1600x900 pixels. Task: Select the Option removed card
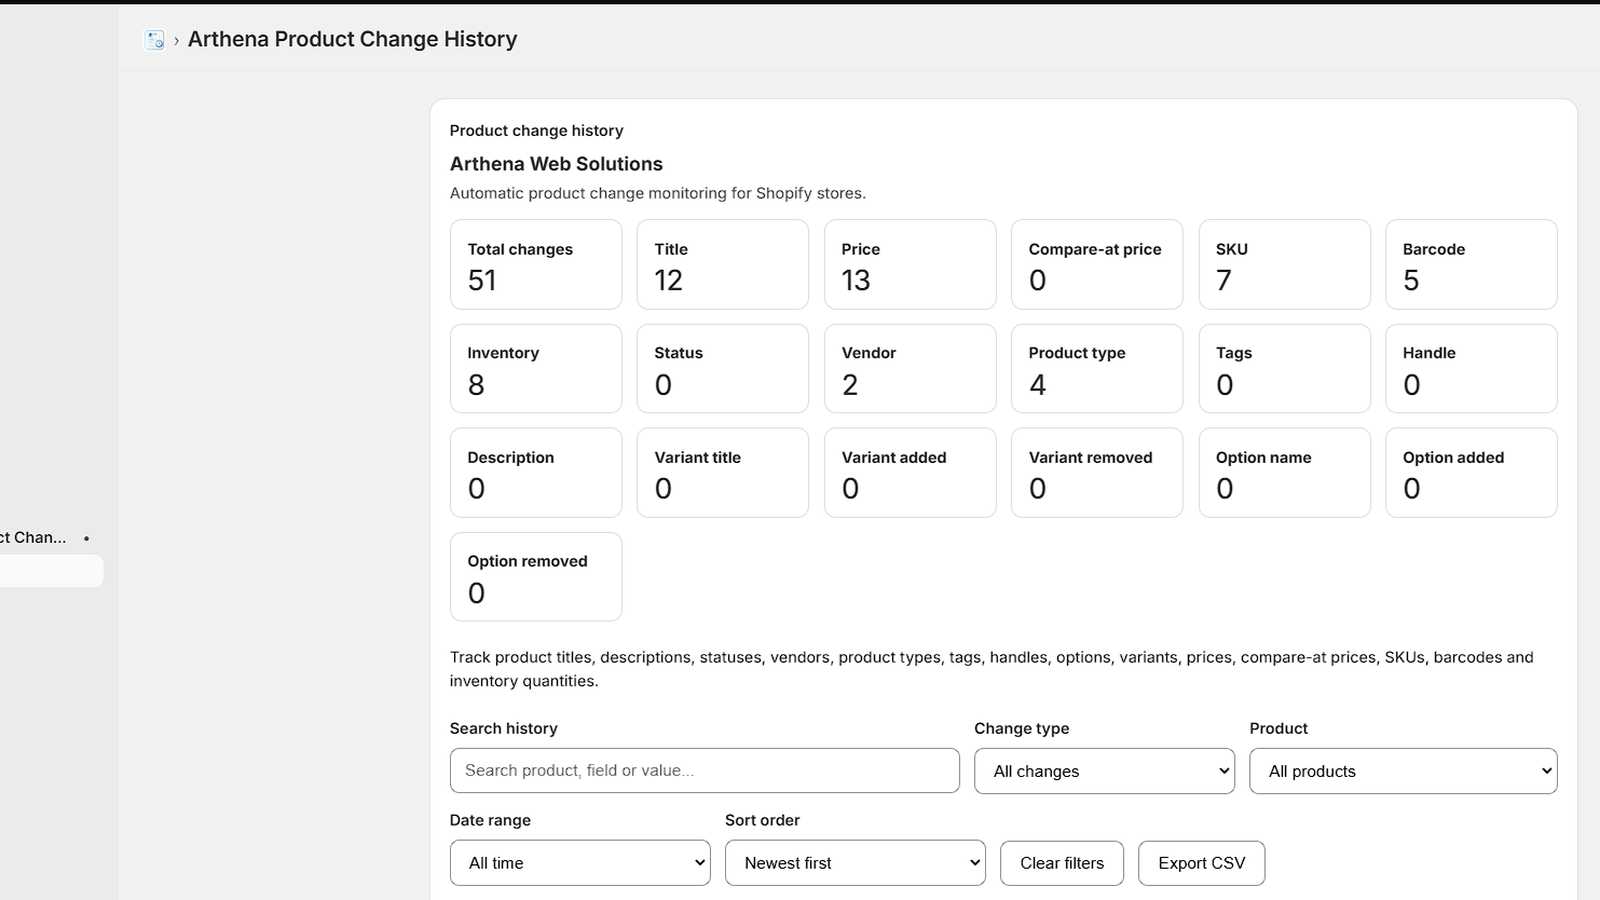pos(536,577)
